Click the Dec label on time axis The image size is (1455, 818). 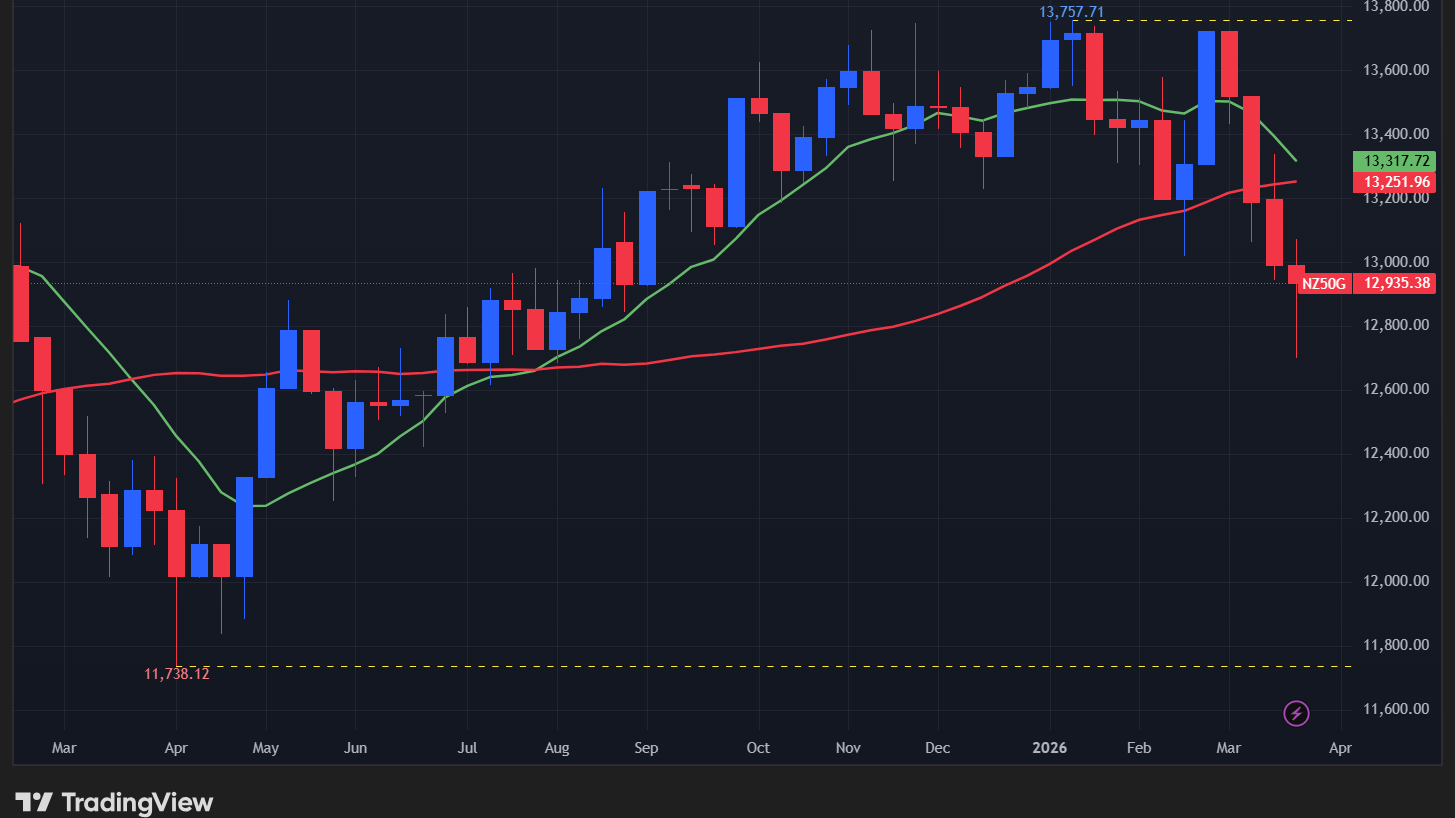click(x=938, y=748)
